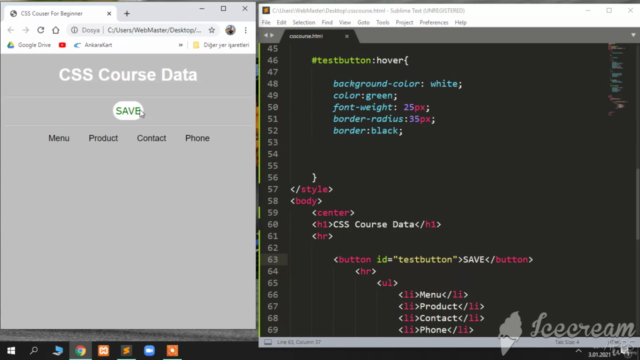Open Sublime Text from taskbar
The image size is (640, 360).
click(127, 351)
